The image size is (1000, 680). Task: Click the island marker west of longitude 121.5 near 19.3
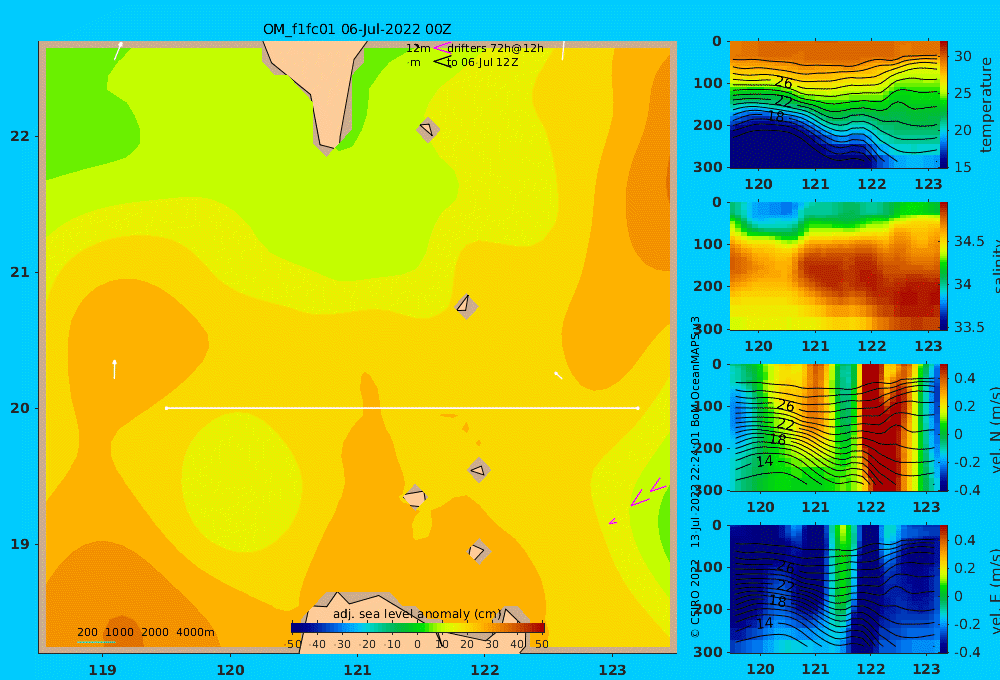[x=415, y=496]
